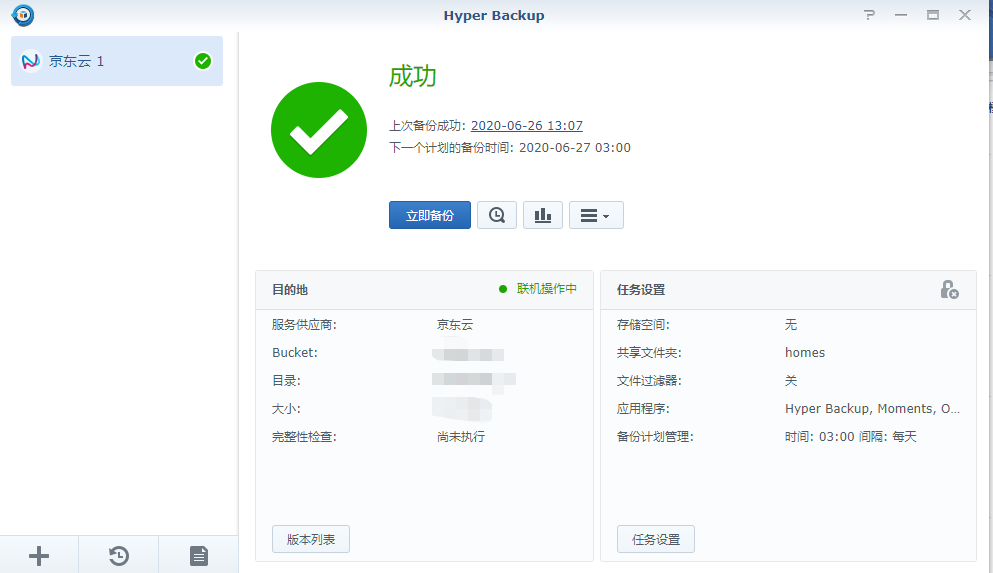Add a new backup task with plus icon
This screenshot has width=993, height=573.
[39, 556]
